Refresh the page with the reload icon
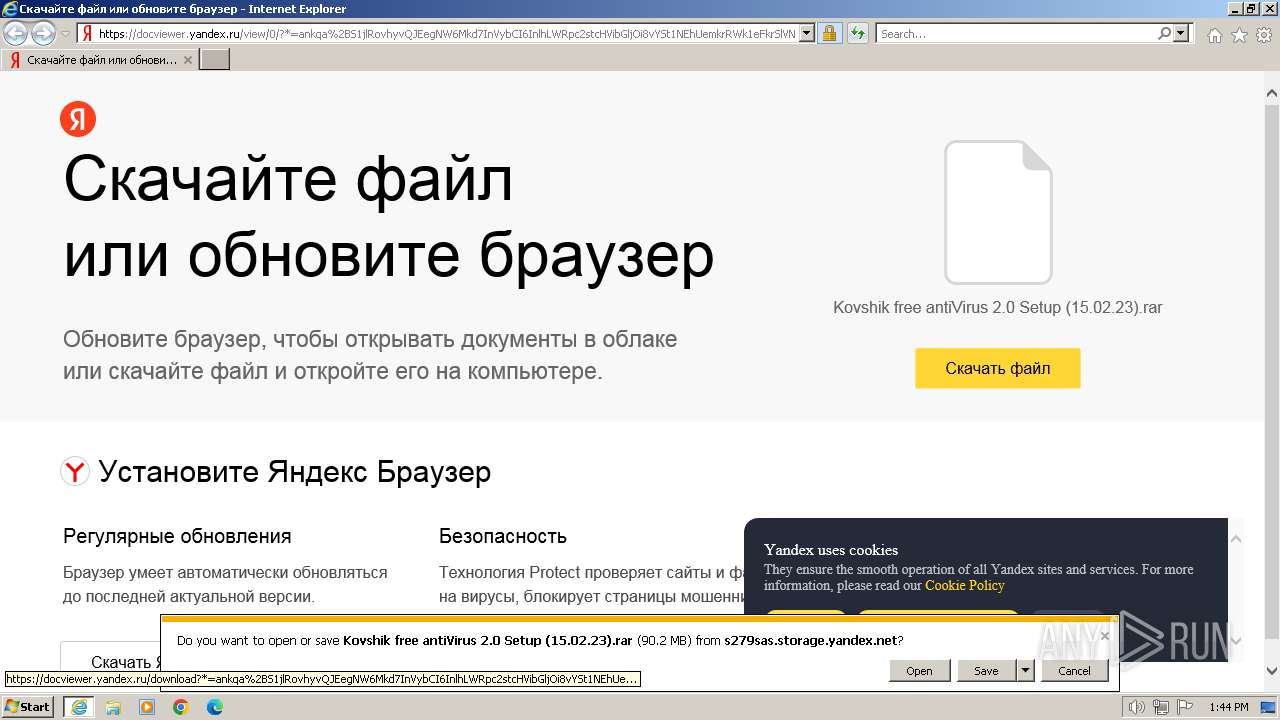 (x=857, y=33)
